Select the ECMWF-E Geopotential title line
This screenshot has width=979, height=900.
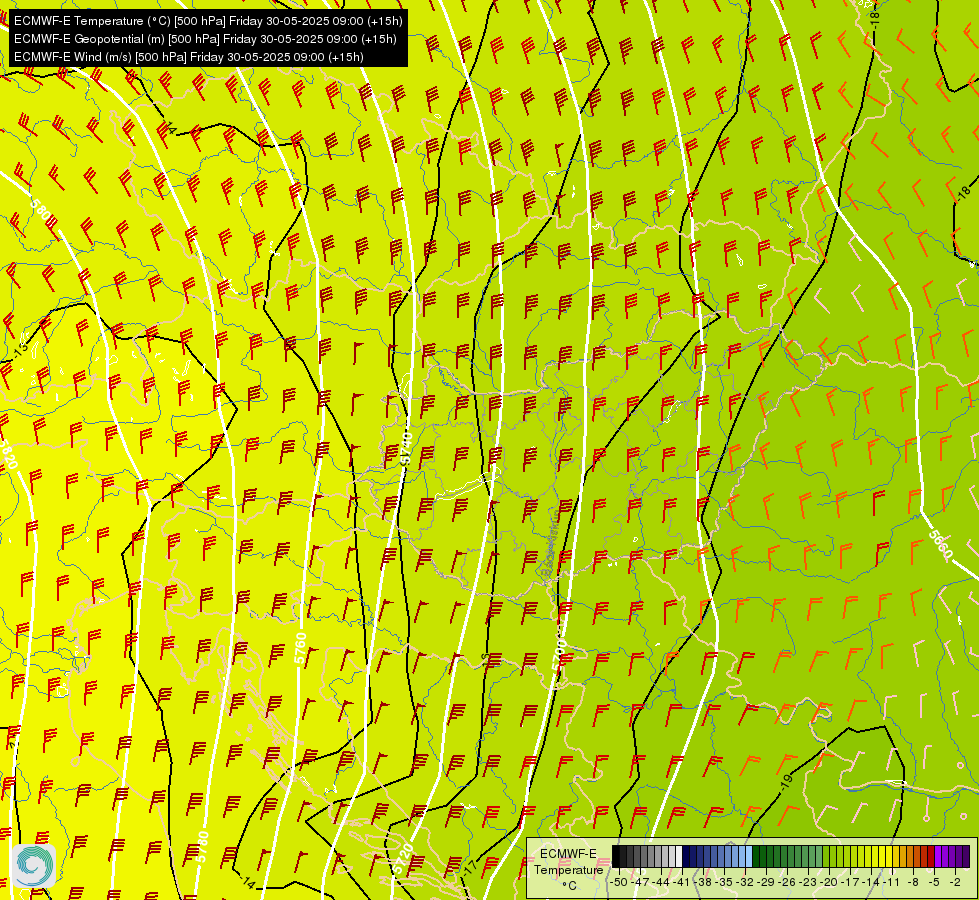pos(205,39)
